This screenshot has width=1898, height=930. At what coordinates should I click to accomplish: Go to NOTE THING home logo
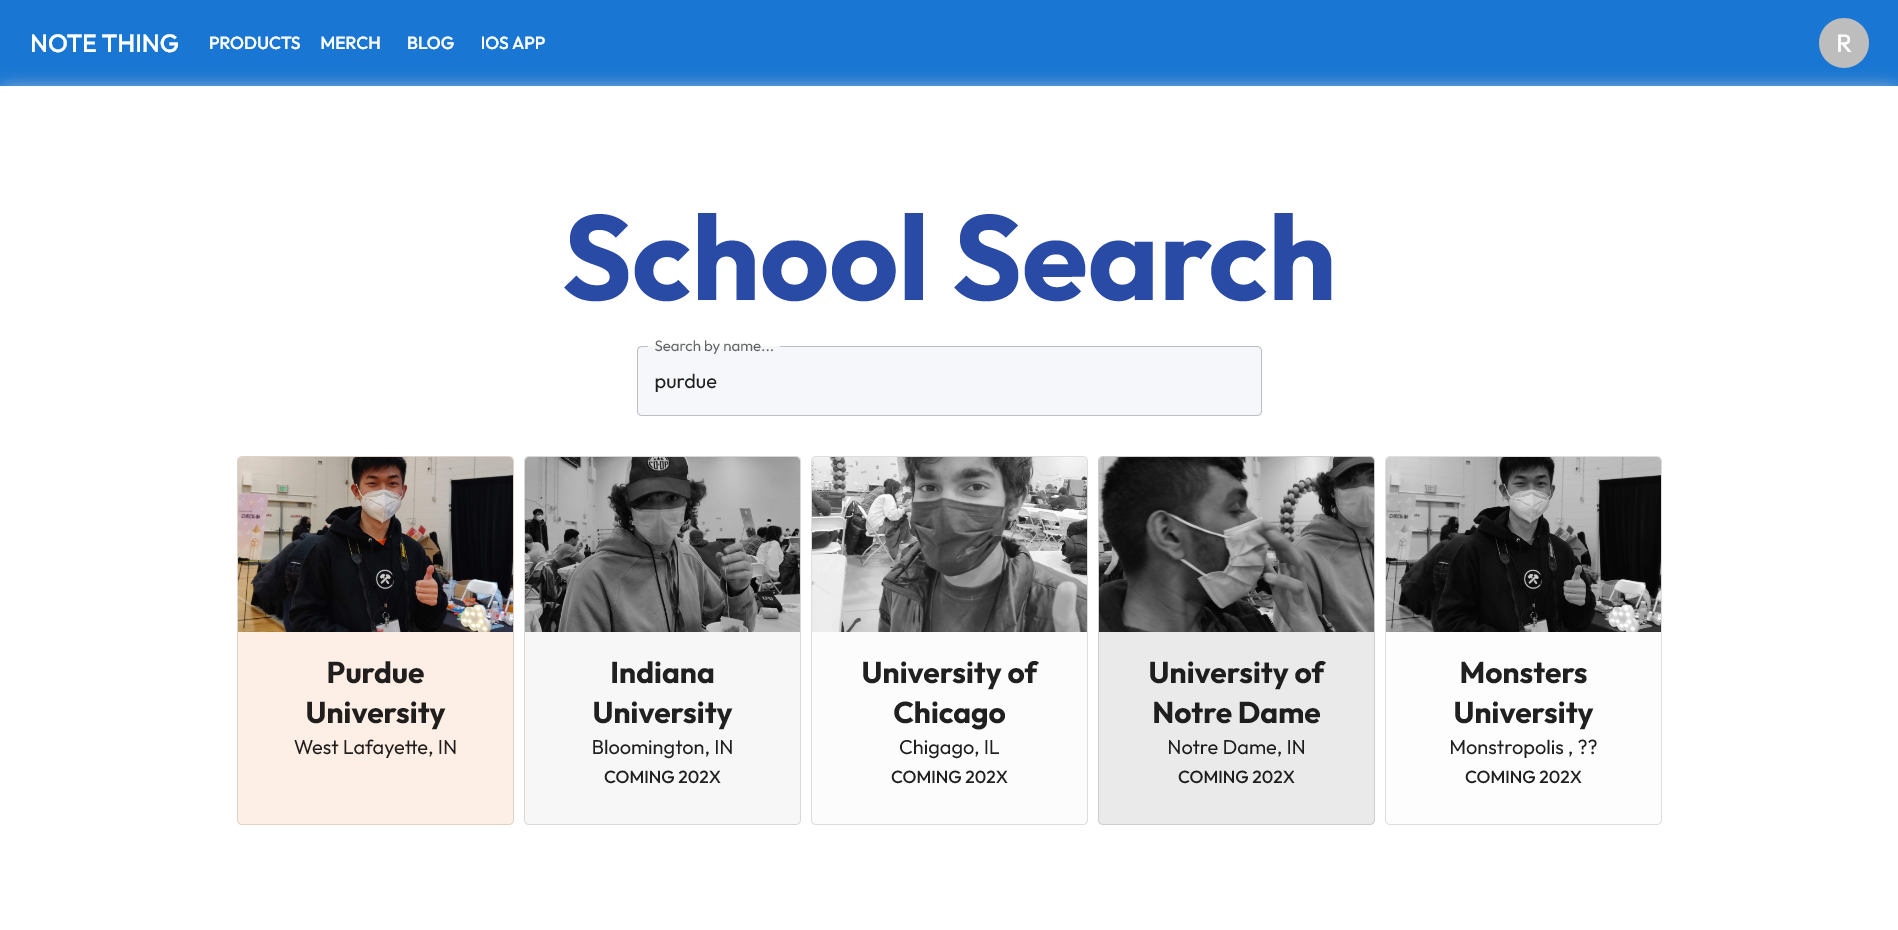tap(104, 43)
